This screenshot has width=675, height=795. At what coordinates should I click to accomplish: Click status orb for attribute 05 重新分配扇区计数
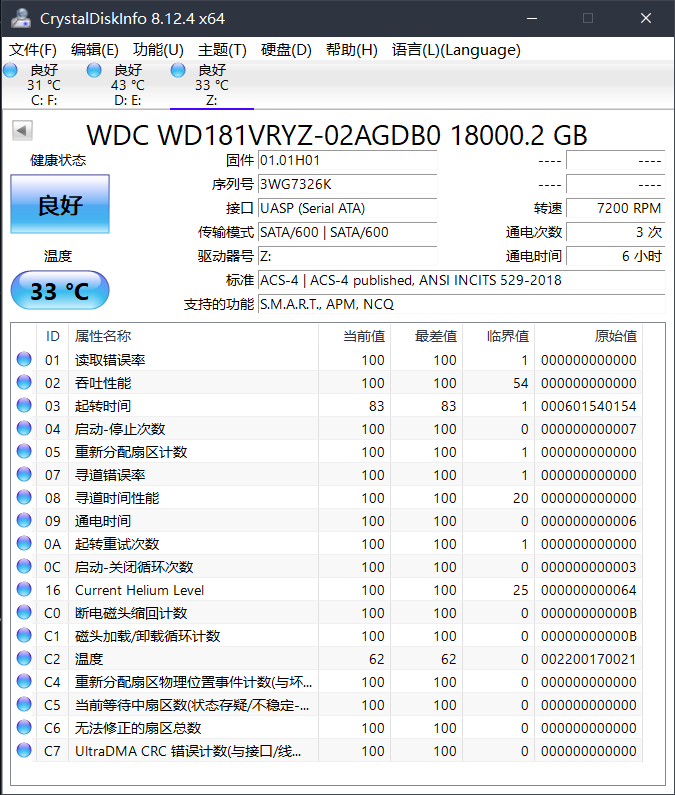24,451
